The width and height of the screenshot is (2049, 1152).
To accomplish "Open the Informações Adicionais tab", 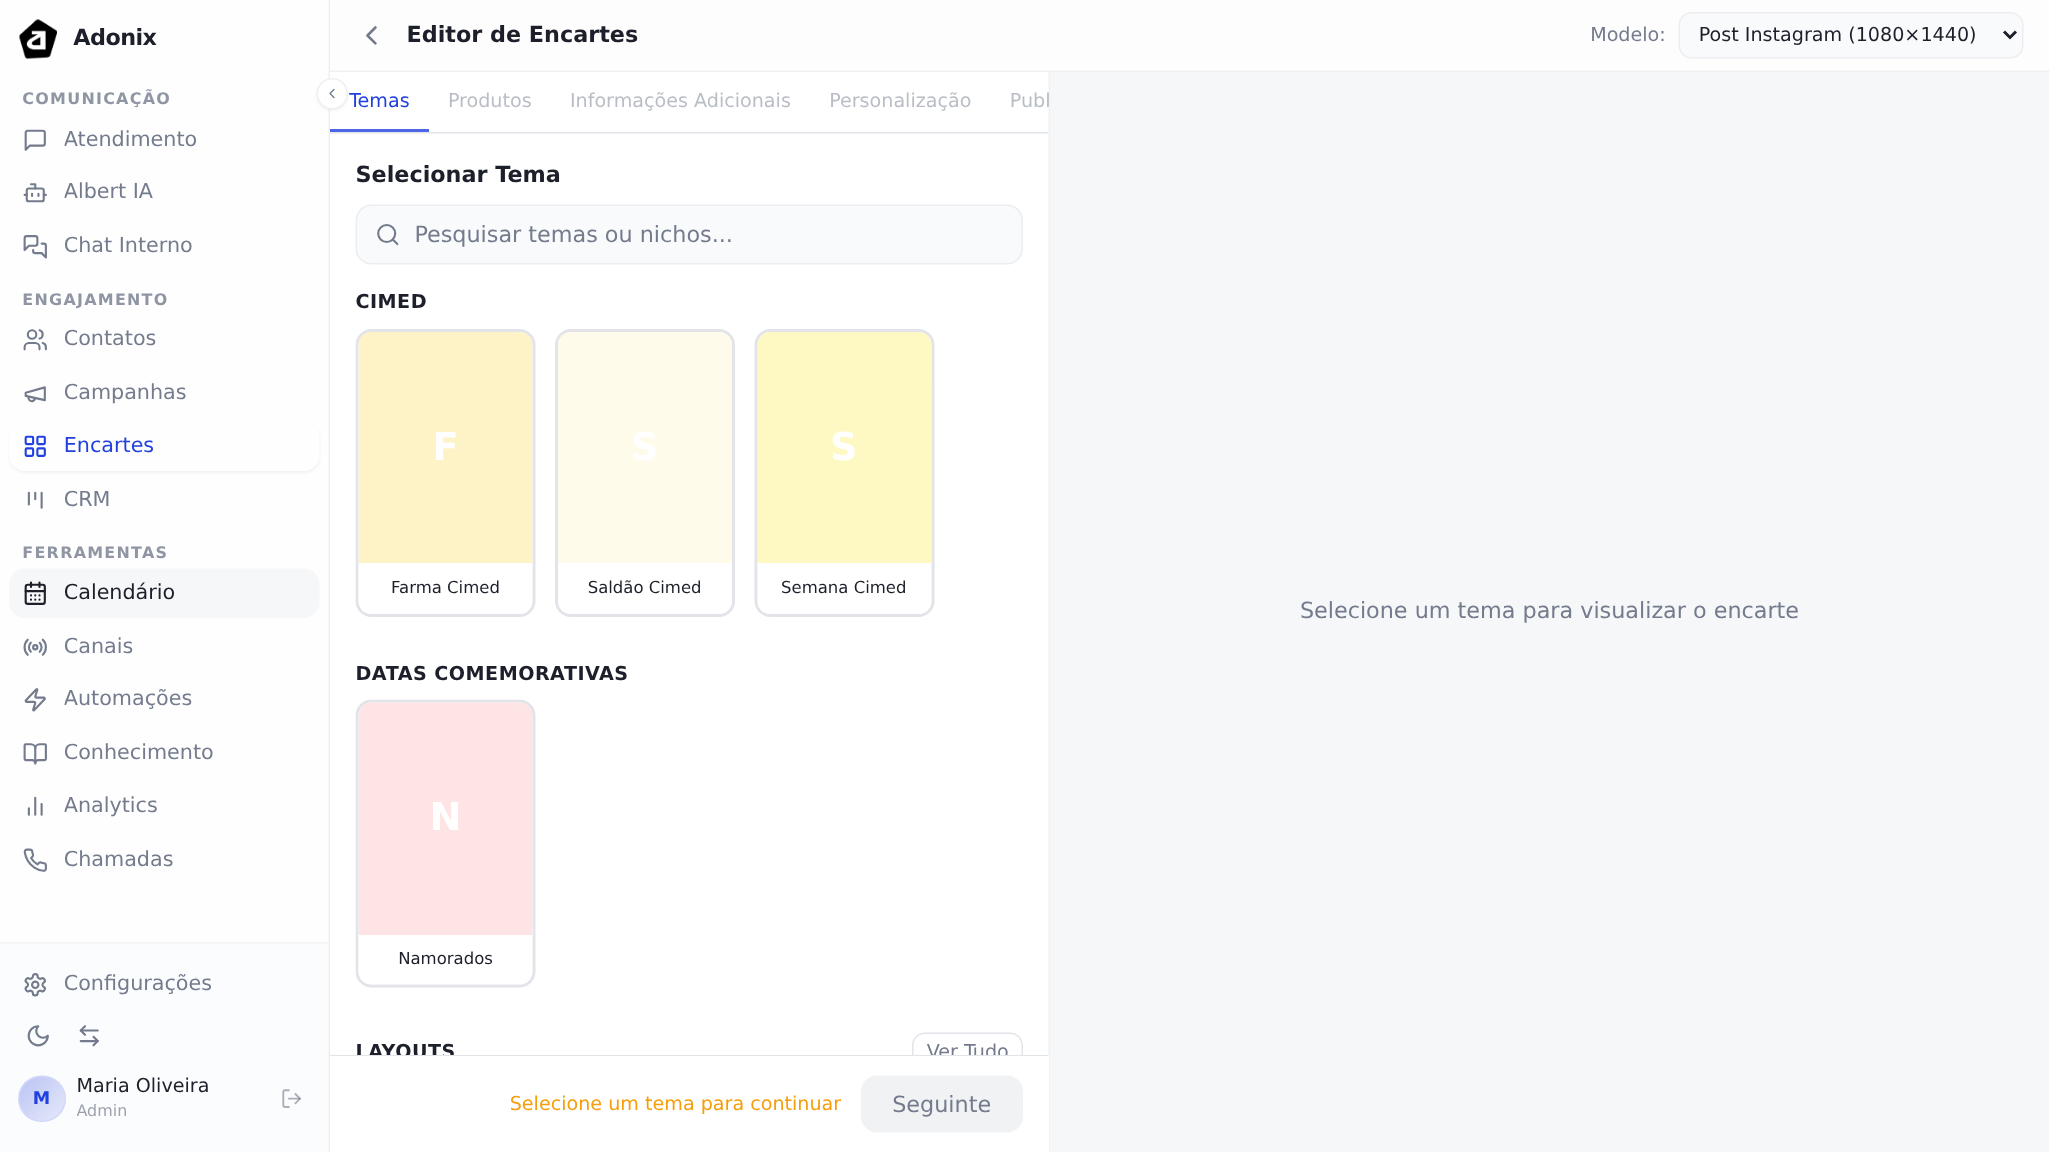I will (x=680, y=101).
